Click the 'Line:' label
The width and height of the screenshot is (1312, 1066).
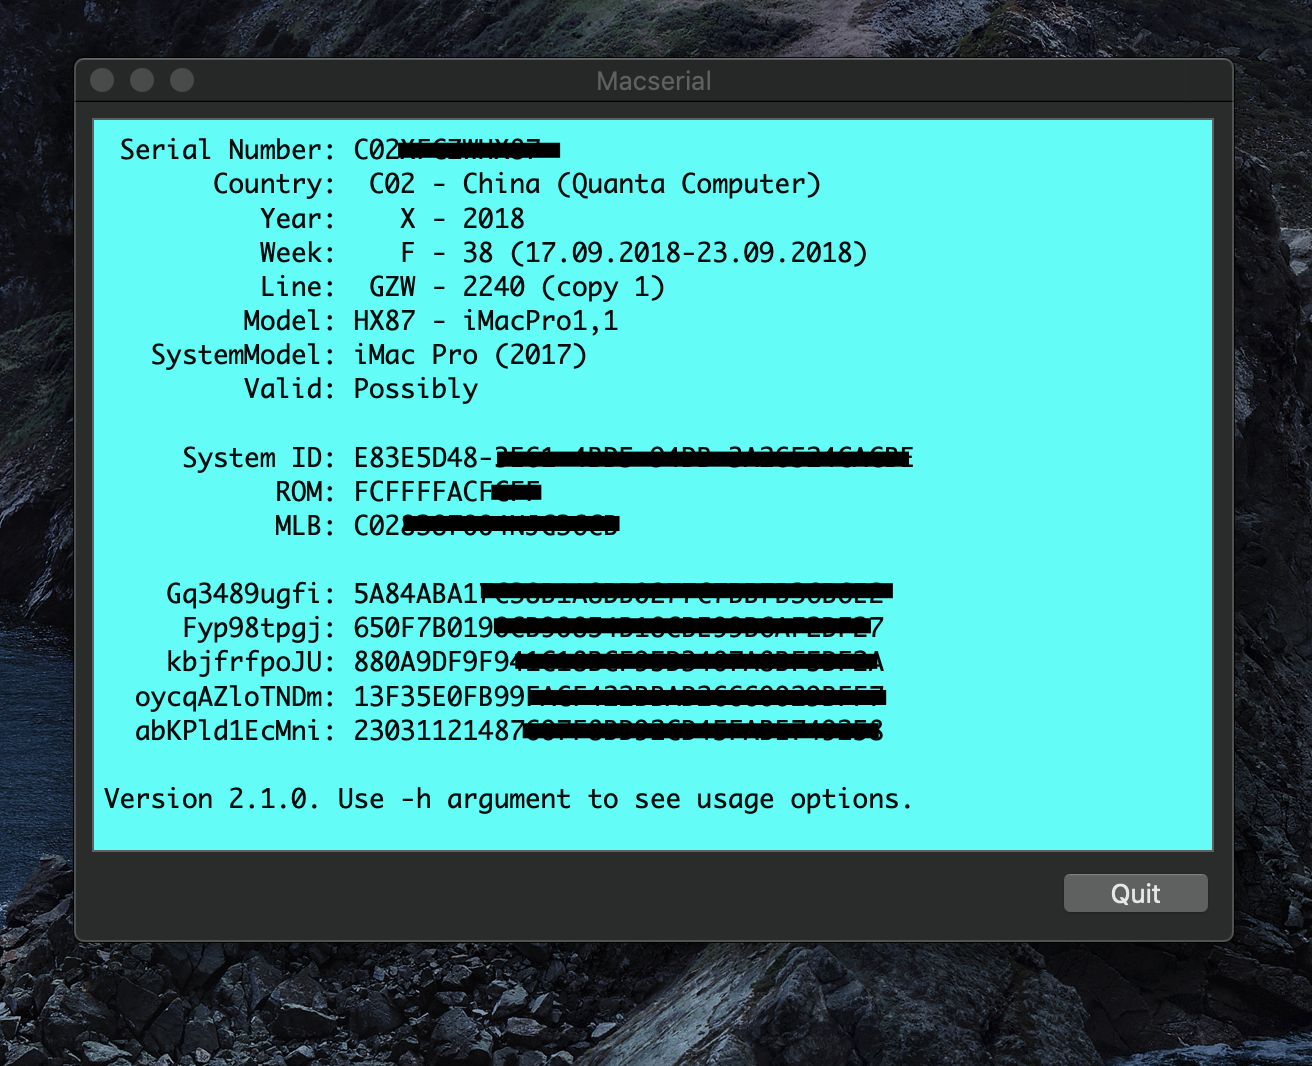point(298,287)
